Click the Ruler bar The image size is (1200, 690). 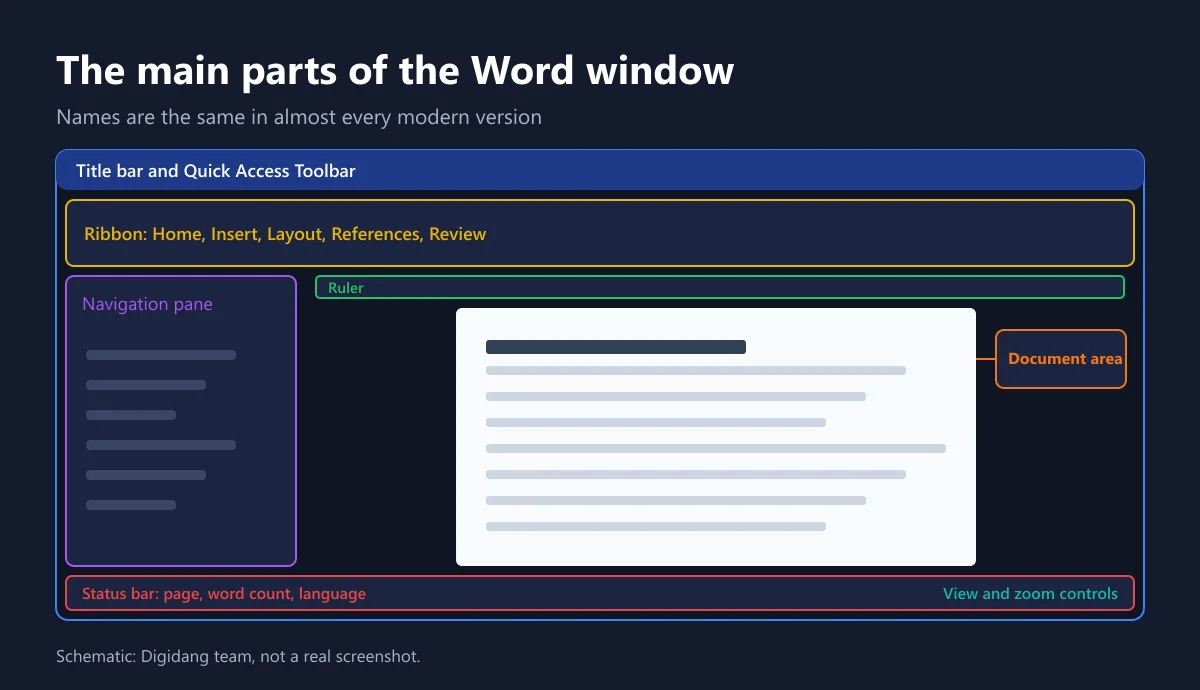(x=720, y=287)
